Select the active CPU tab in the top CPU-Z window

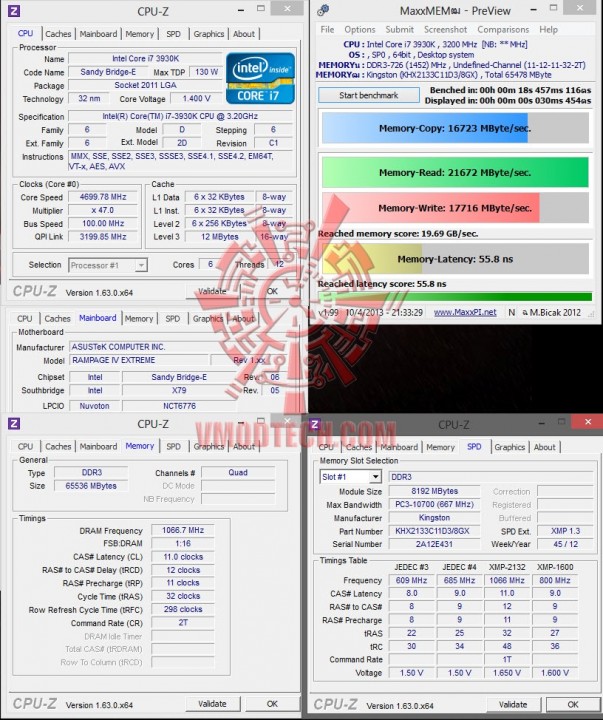(x=25, y=34)
